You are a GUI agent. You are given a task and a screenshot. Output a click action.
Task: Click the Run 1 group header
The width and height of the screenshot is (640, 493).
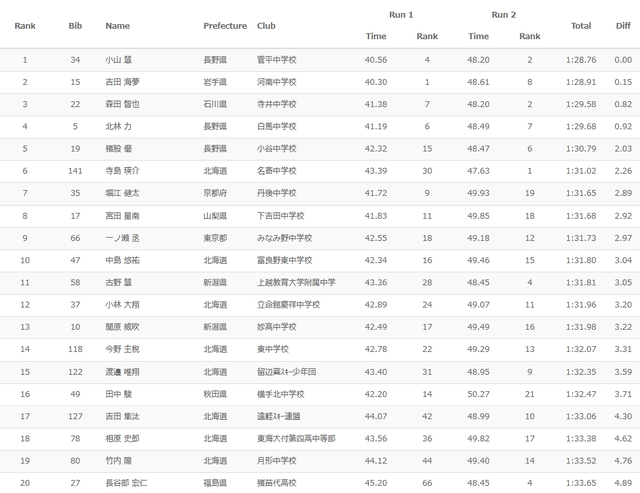[401, 15]
